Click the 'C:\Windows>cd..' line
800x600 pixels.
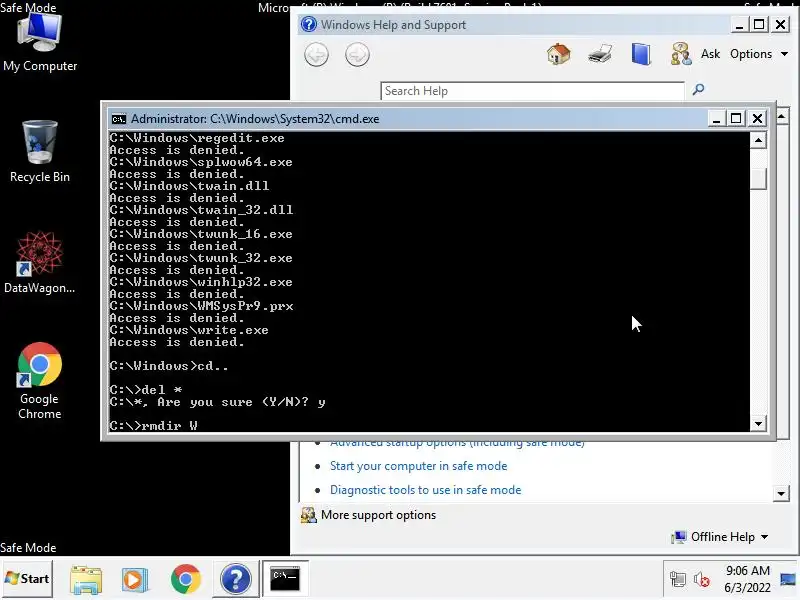click(x=169, y=366)
